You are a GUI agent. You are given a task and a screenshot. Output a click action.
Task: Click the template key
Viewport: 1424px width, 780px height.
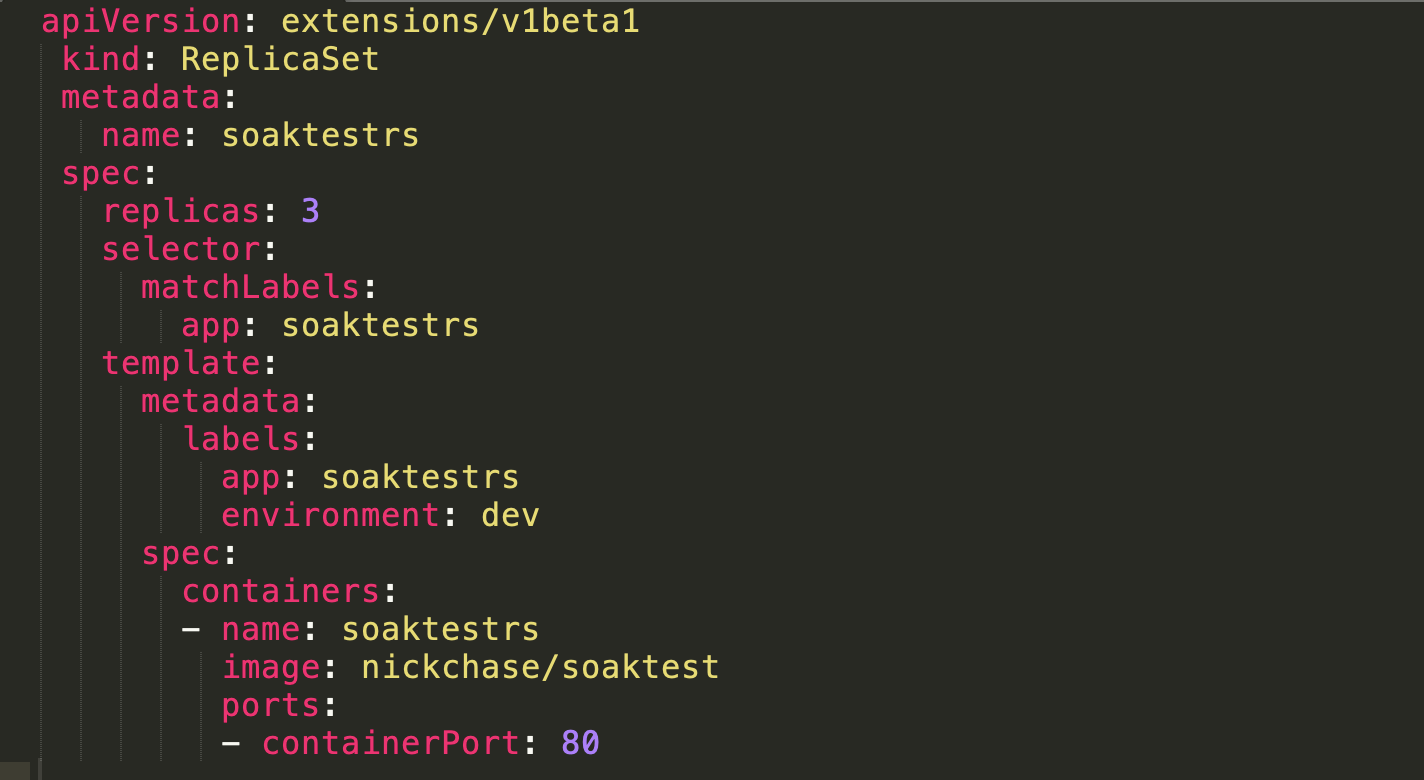181,363
